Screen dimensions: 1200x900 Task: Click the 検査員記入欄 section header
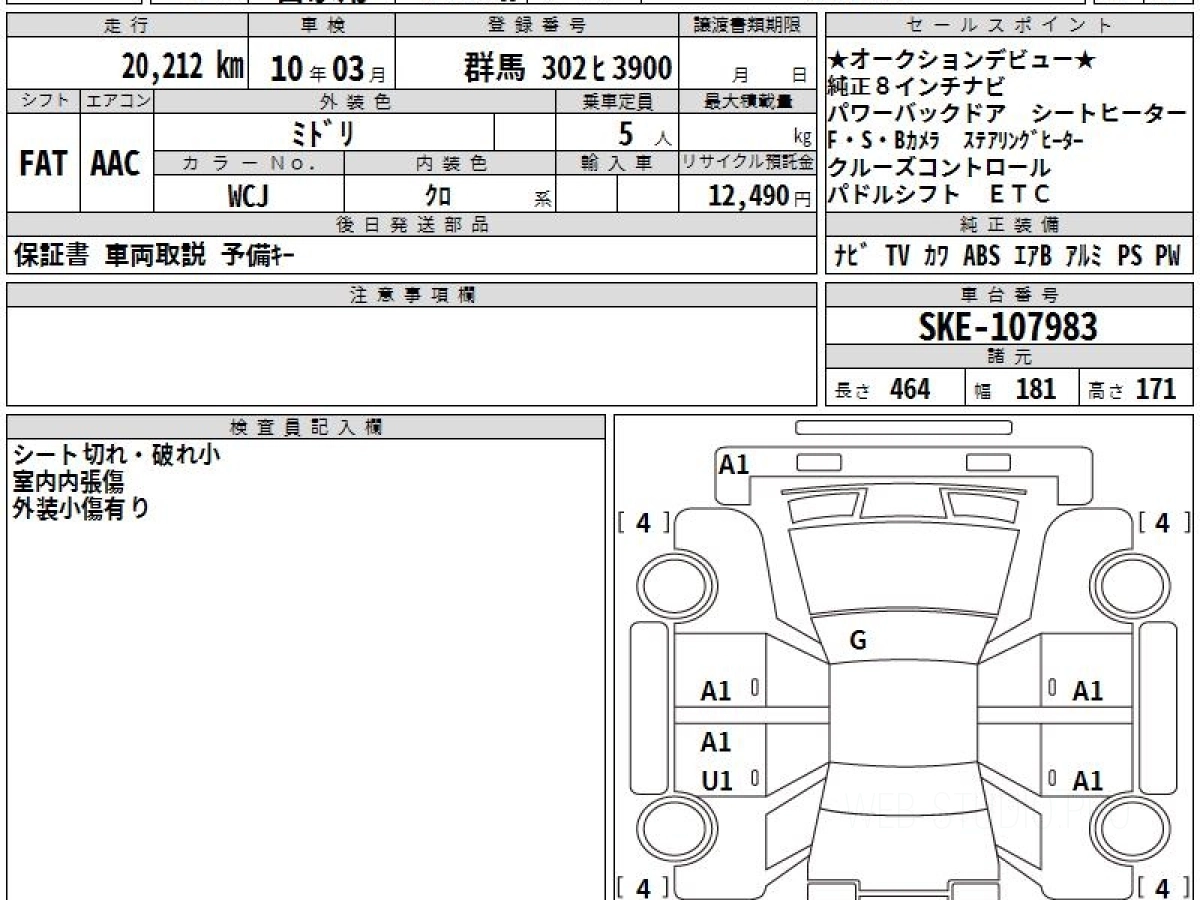(306, 427)
